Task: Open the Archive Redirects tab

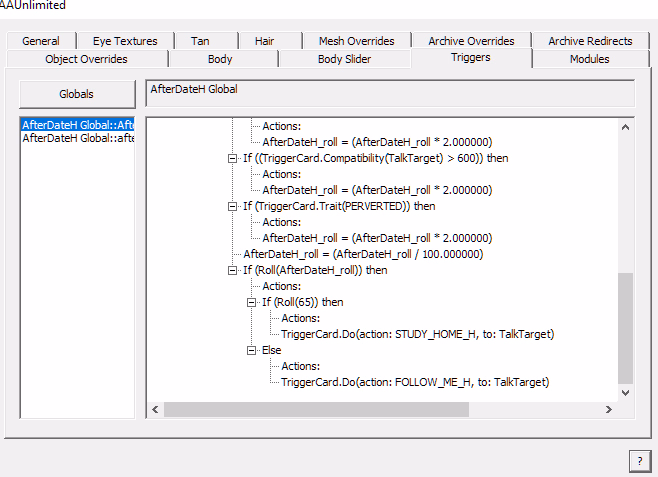Action: [x=590, y=41]
